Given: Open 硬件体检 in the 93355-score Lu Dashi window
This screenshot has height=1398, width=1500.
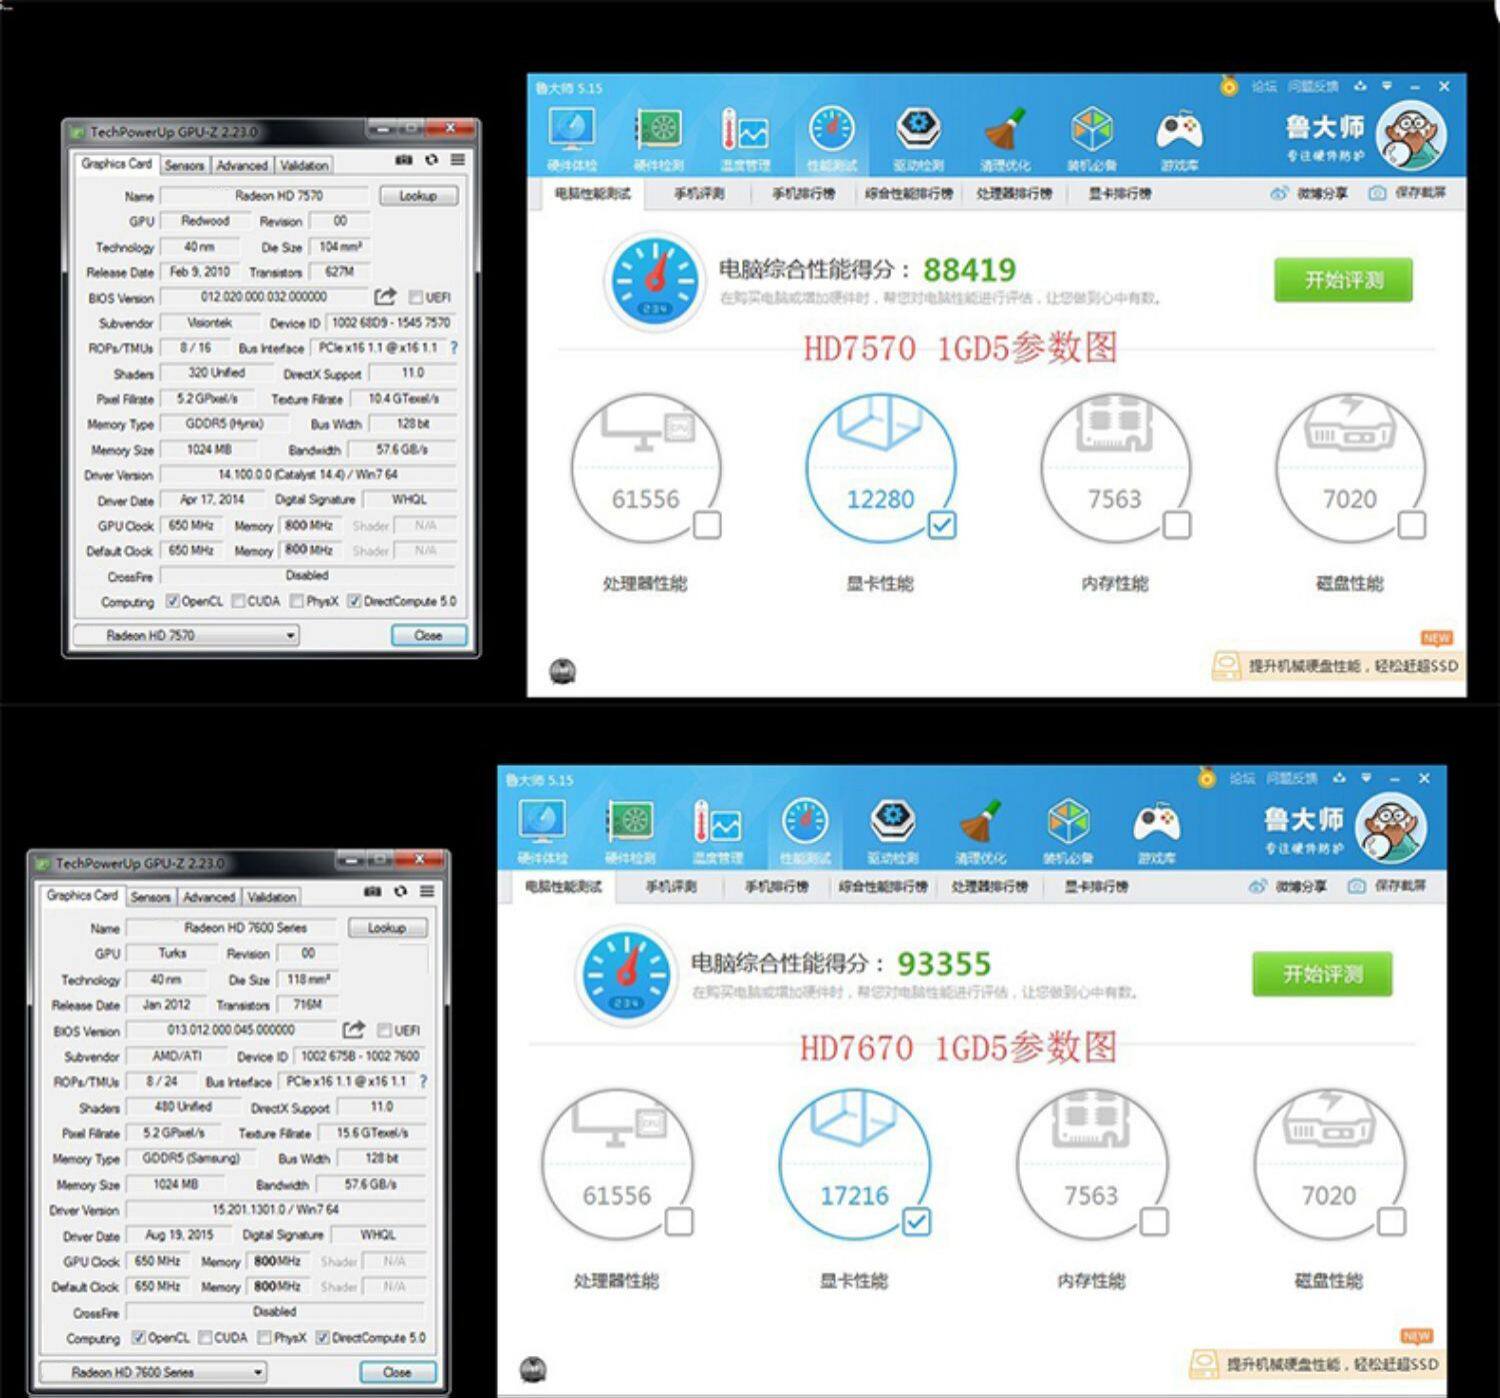Looking at the screenshot, I should pyautogui.click(x=543, y=832).
